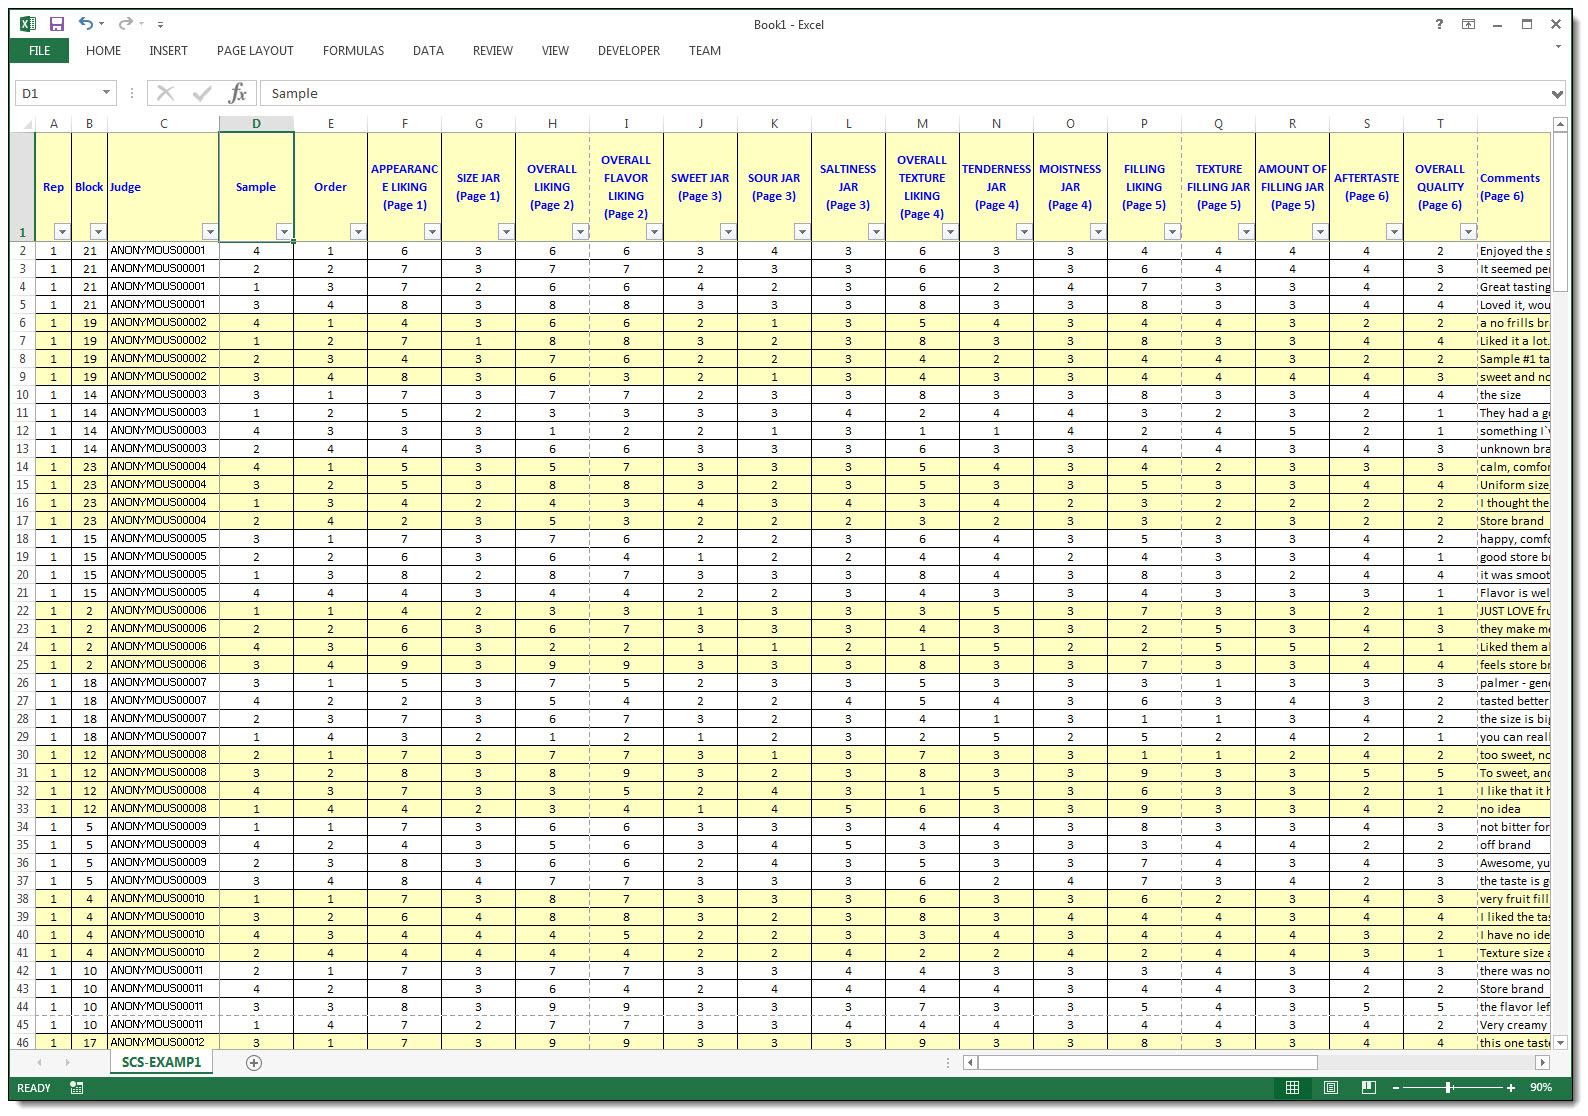Click the Insert Function fx icon
1588x1116 pixels.
(237, 93)
